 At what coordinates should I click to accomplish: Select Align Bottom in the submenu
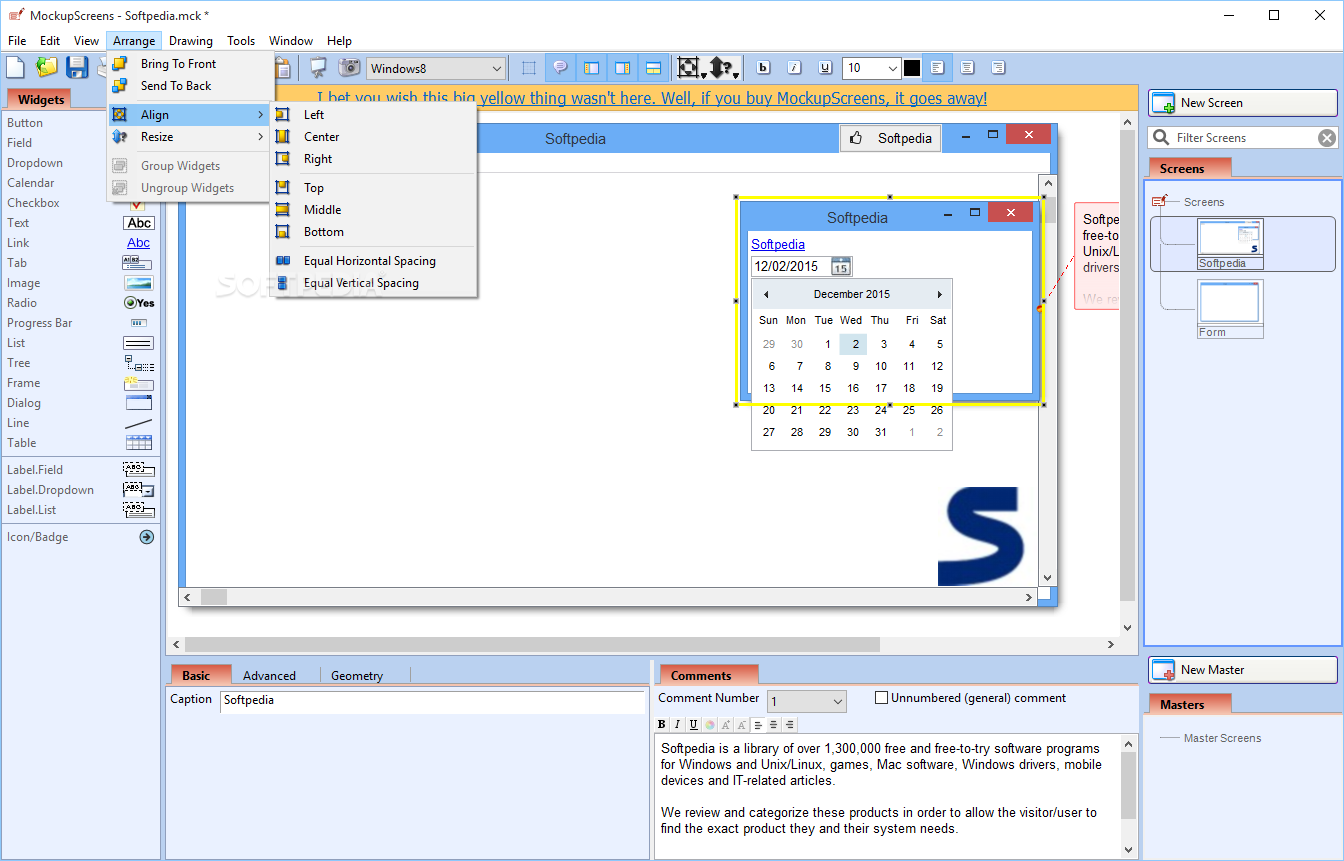(374, 232)
